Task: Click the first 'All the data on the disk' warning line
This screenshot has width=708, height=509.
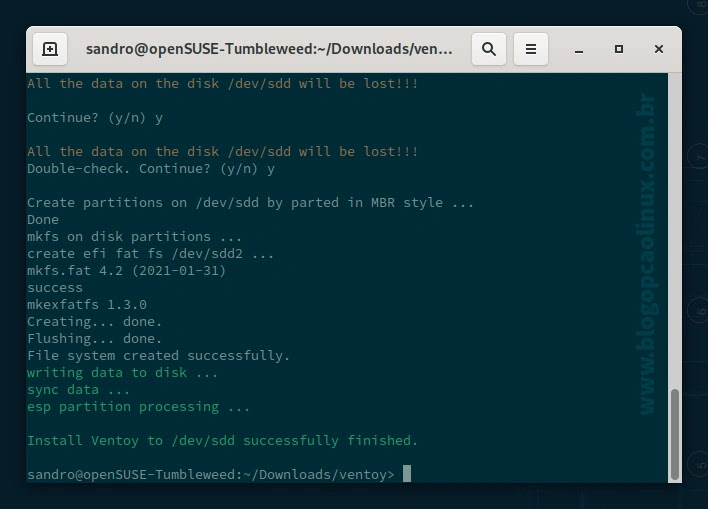Action: pyautogui.click(x=222, y=84)
